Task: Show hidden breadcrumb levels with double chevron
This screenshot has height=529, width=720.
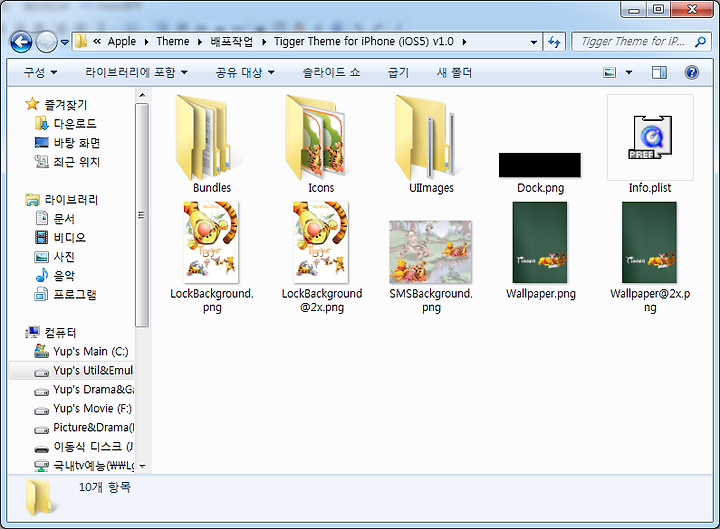Action: [x=97, y=42]
